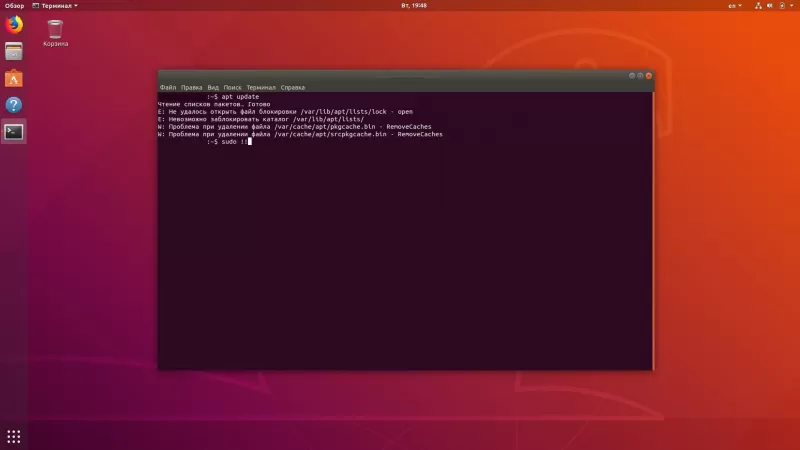The image size is (800, 450).
Task: Open the Вид menu
Action: 213,87
